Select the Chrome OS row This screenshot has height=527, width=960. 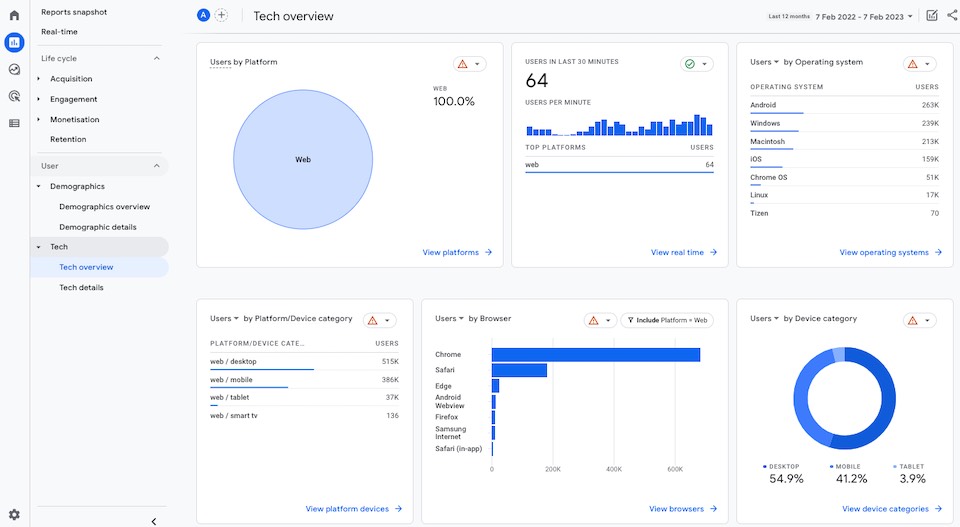844,178
